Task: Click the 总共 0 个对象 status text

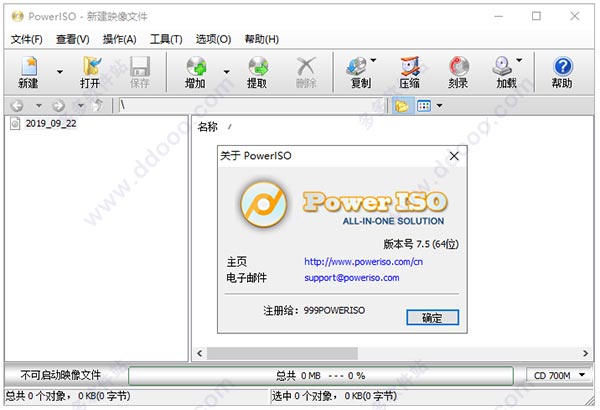Action: tap(68, 396)
